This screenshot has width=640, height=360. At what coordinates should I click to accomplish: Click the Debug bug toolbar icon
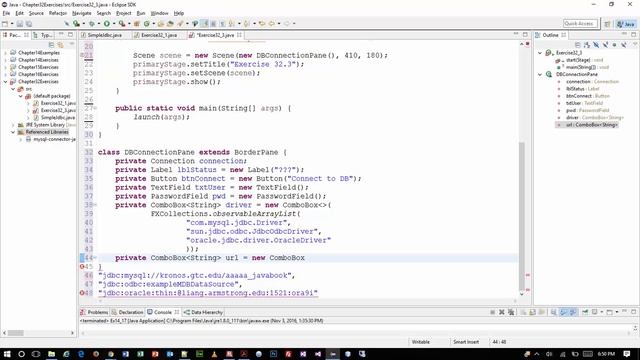tap(92, 24)
